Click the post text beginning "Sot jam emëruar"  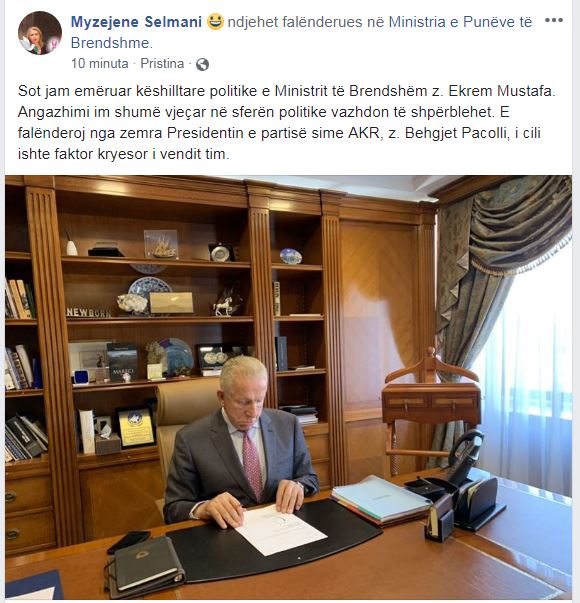tap(287, 122)
